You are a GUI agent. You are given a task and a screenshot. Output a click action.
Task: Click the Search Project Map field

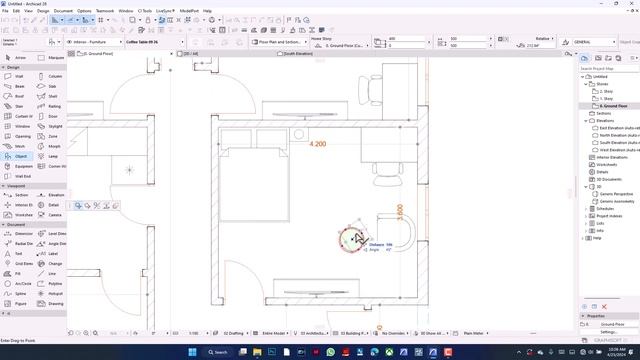coord(609,69)
